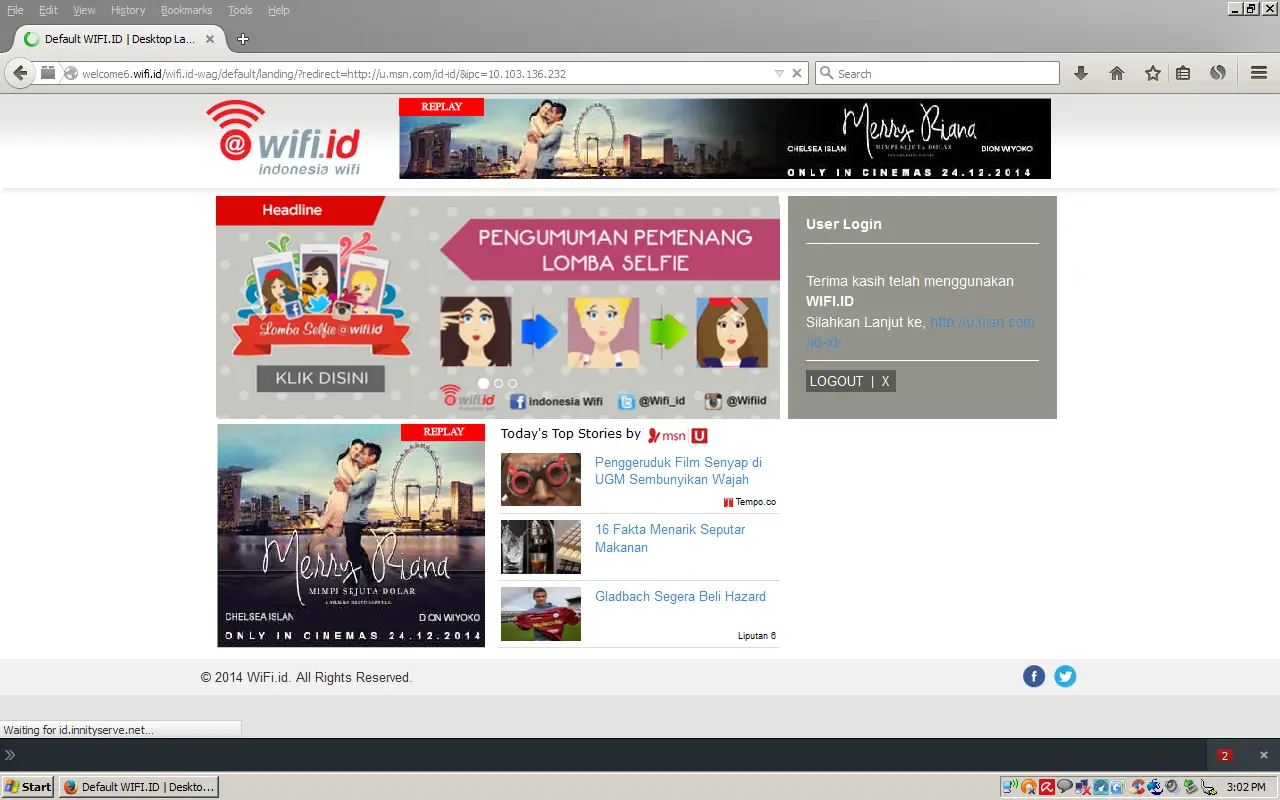
Task: Select the first carousel dot indicator
Action: [484, 383]
